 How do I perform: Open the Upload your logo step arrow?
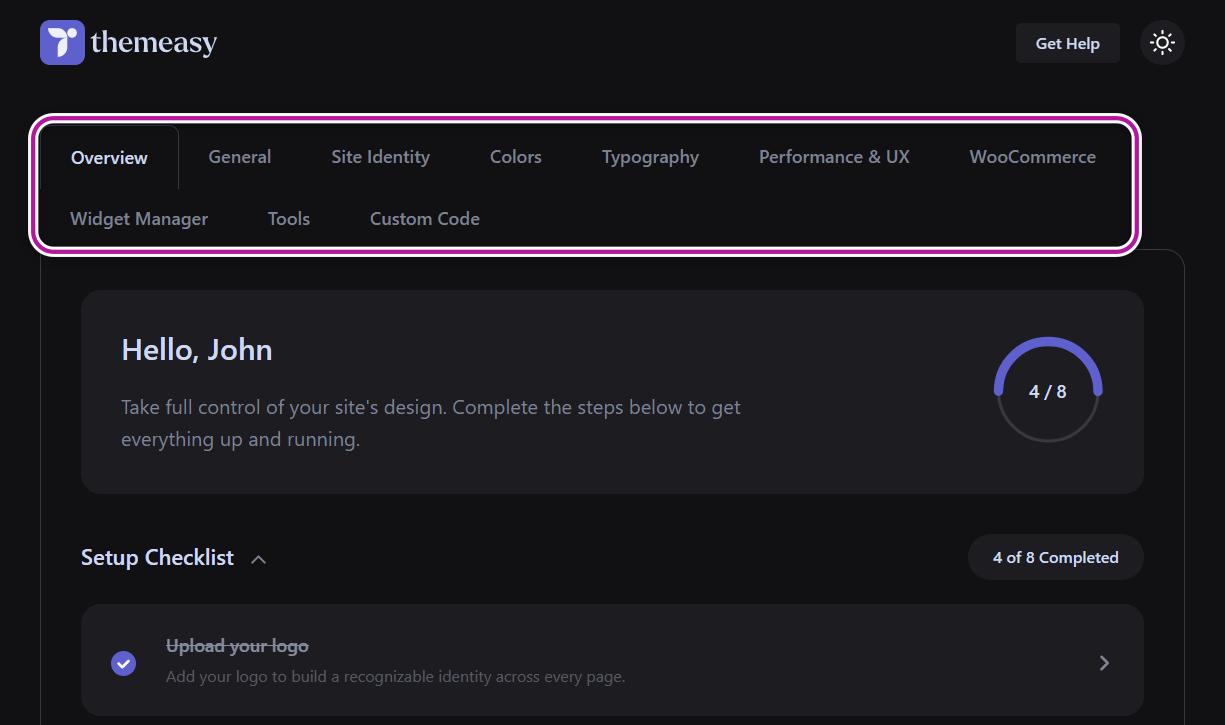[1104, 662]
